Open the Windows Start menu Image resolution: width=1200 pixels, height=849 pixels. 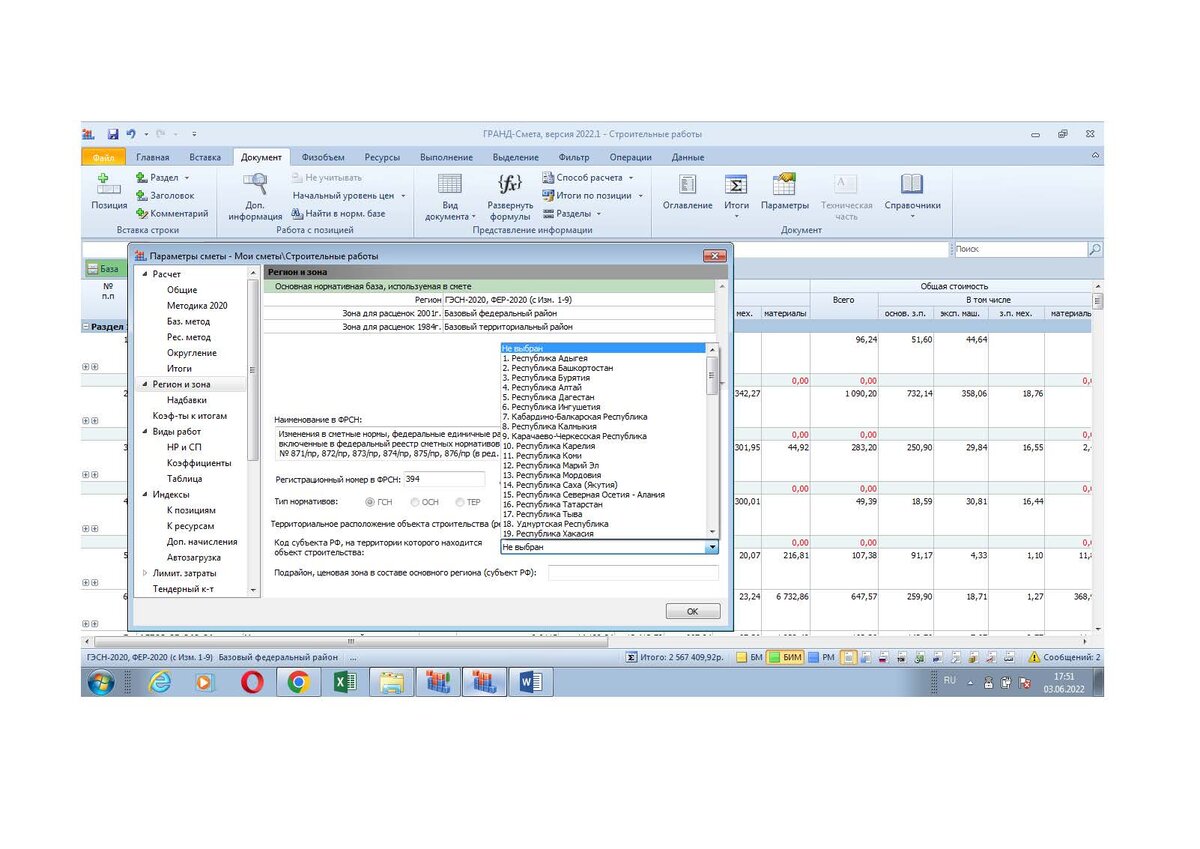pos(101,682)
